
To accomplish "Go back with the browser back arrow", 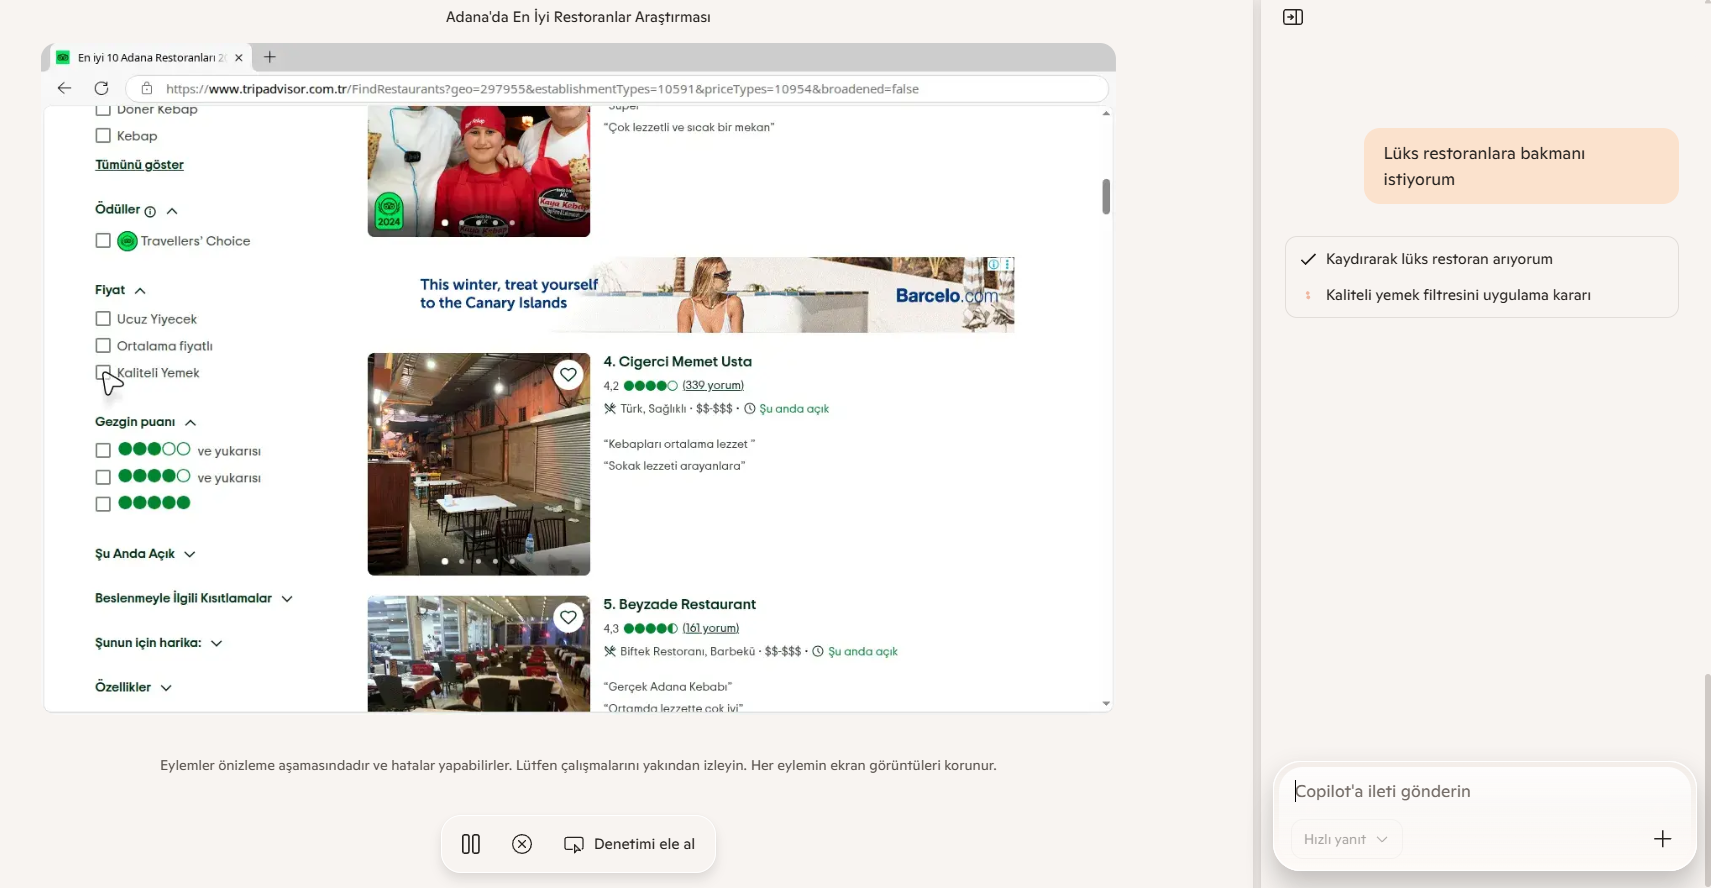I will [x=64, y=88].
